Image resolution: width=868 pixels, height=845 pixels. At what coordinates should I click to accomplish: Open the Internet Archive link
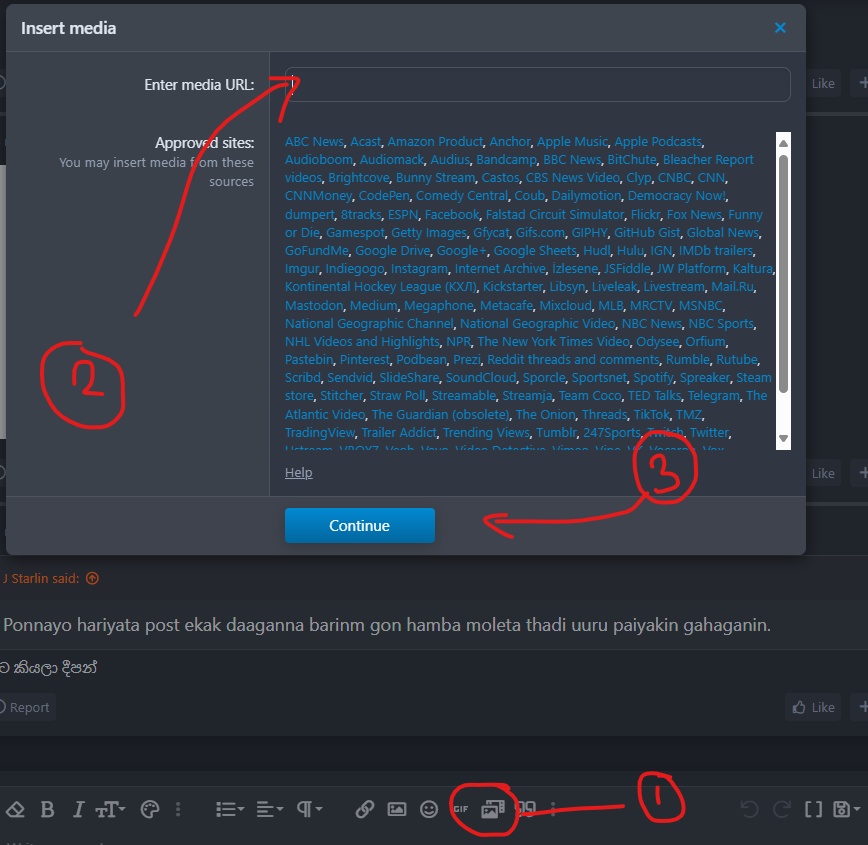tap(500, 269)
